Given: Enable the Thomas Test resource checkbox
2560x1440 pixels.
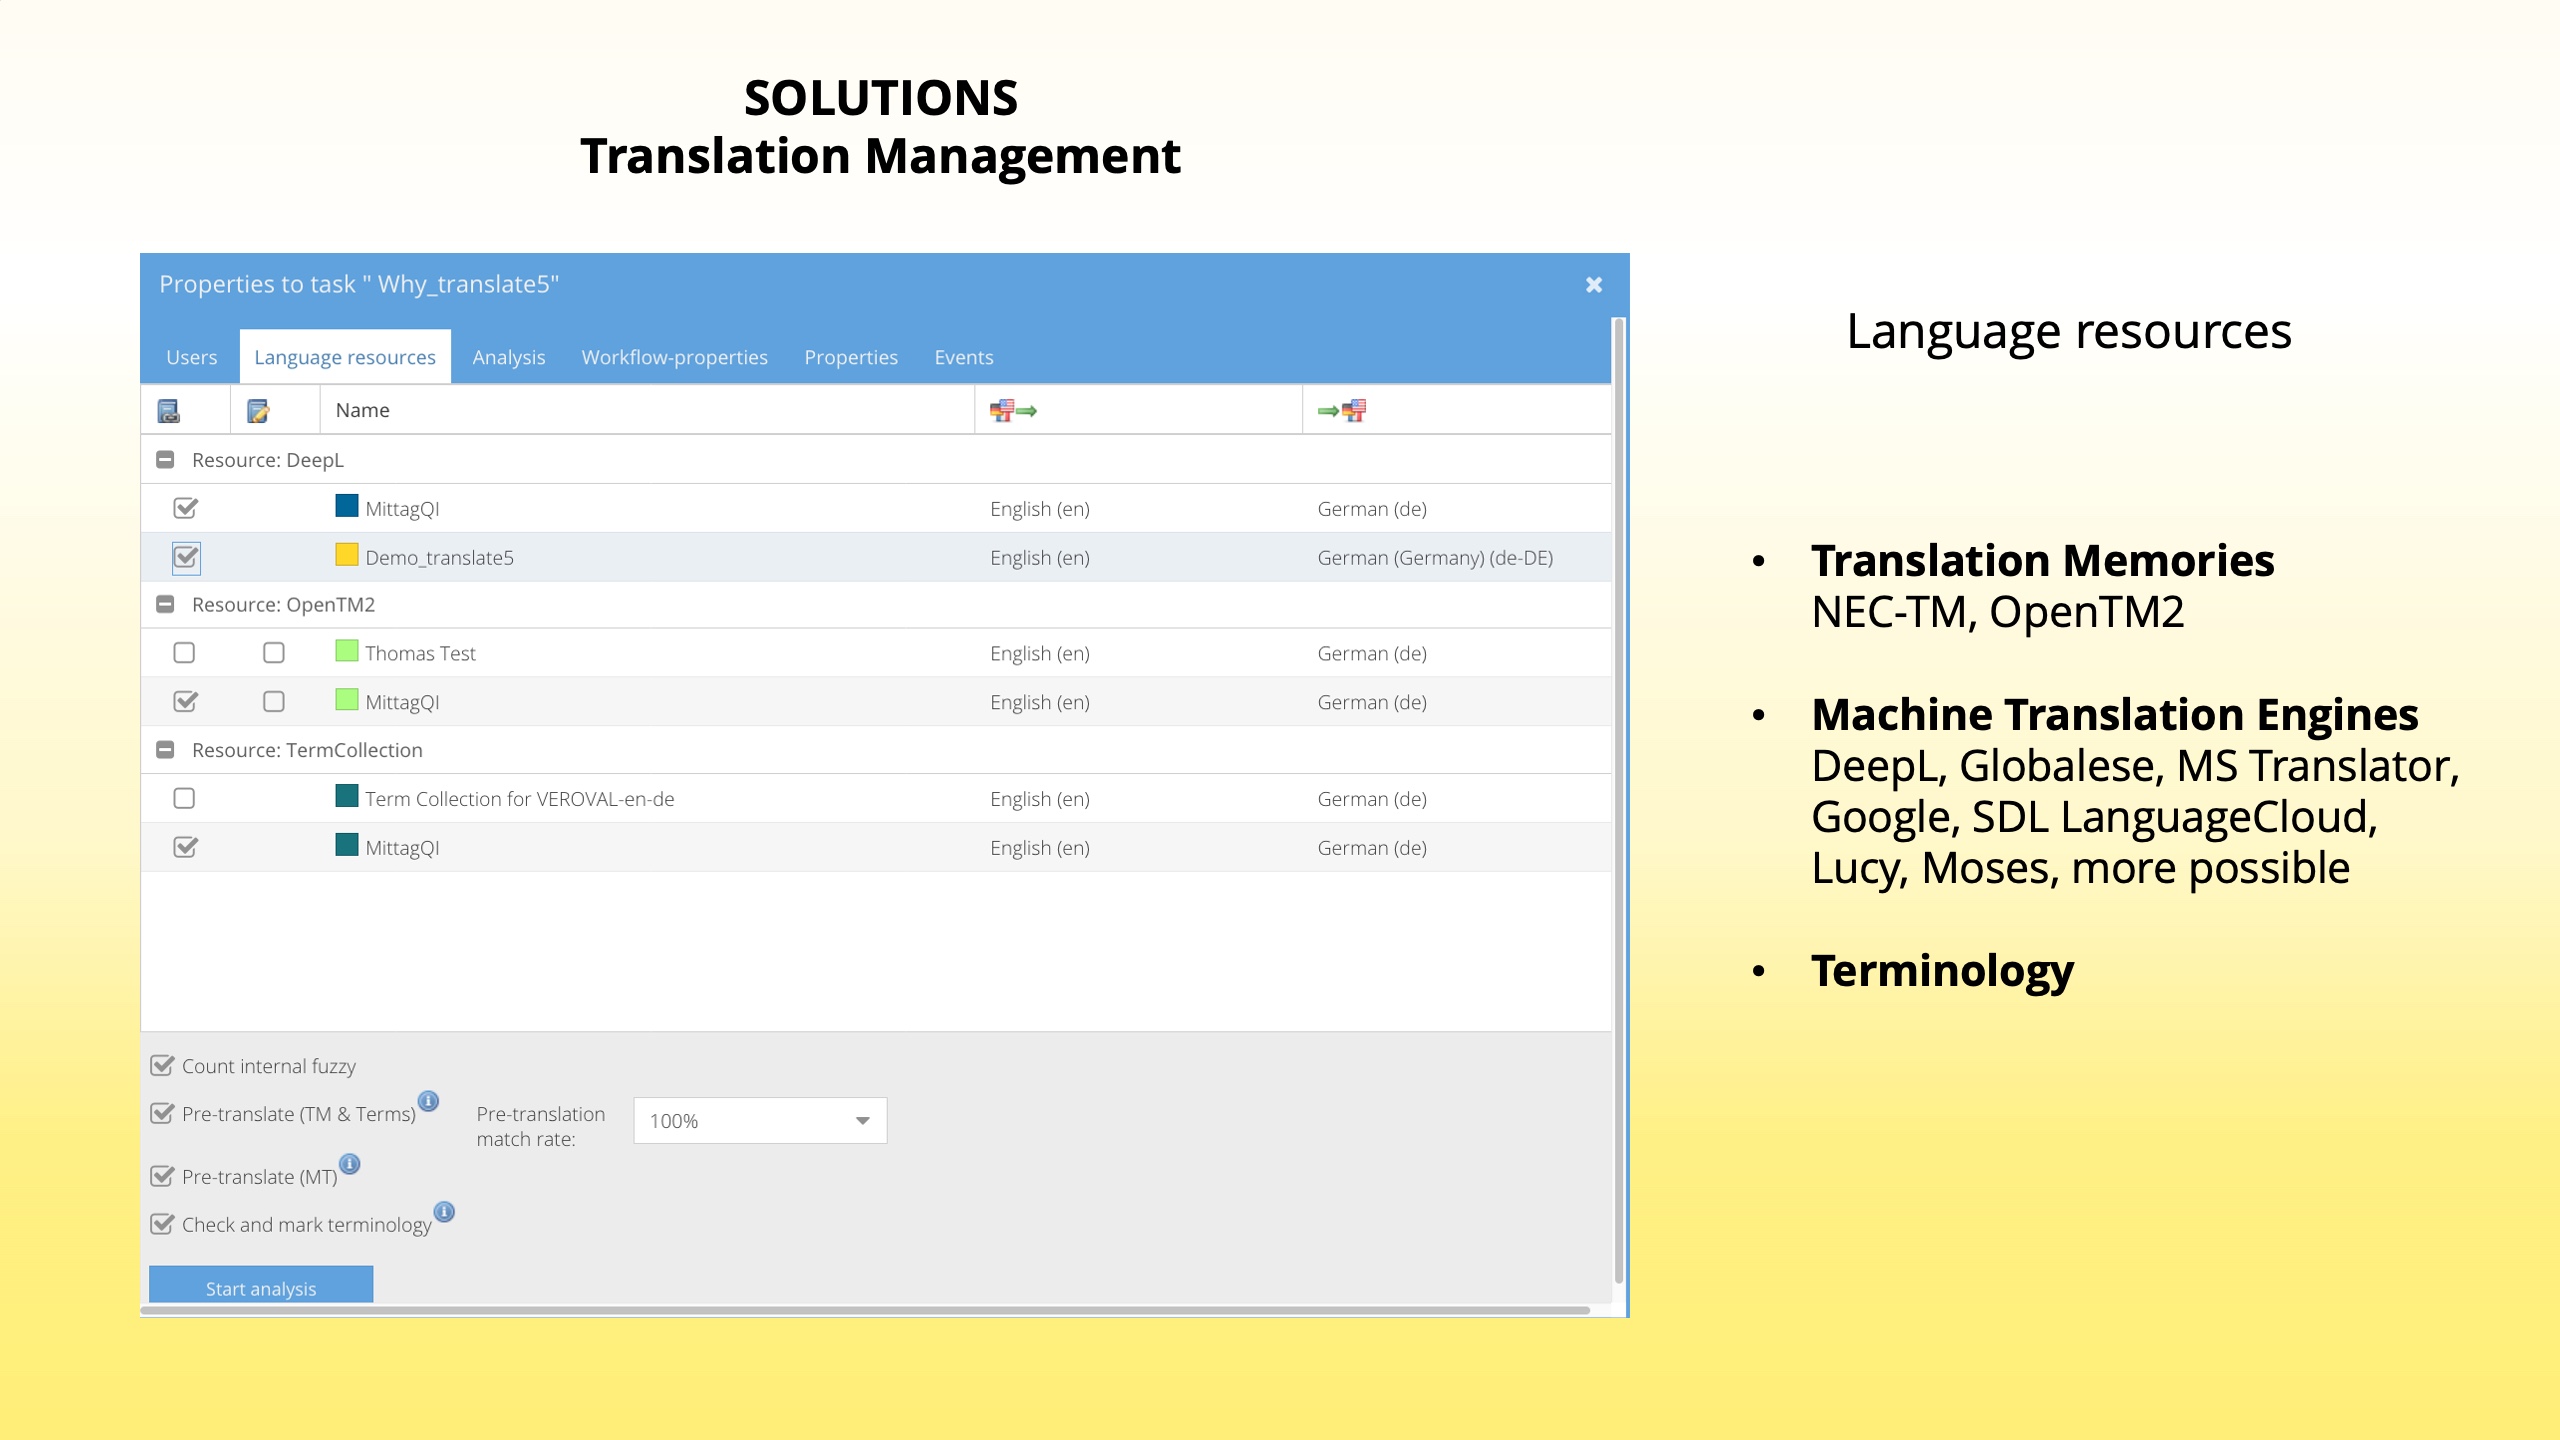Looking at the screenshot, I should coord(184,652).
